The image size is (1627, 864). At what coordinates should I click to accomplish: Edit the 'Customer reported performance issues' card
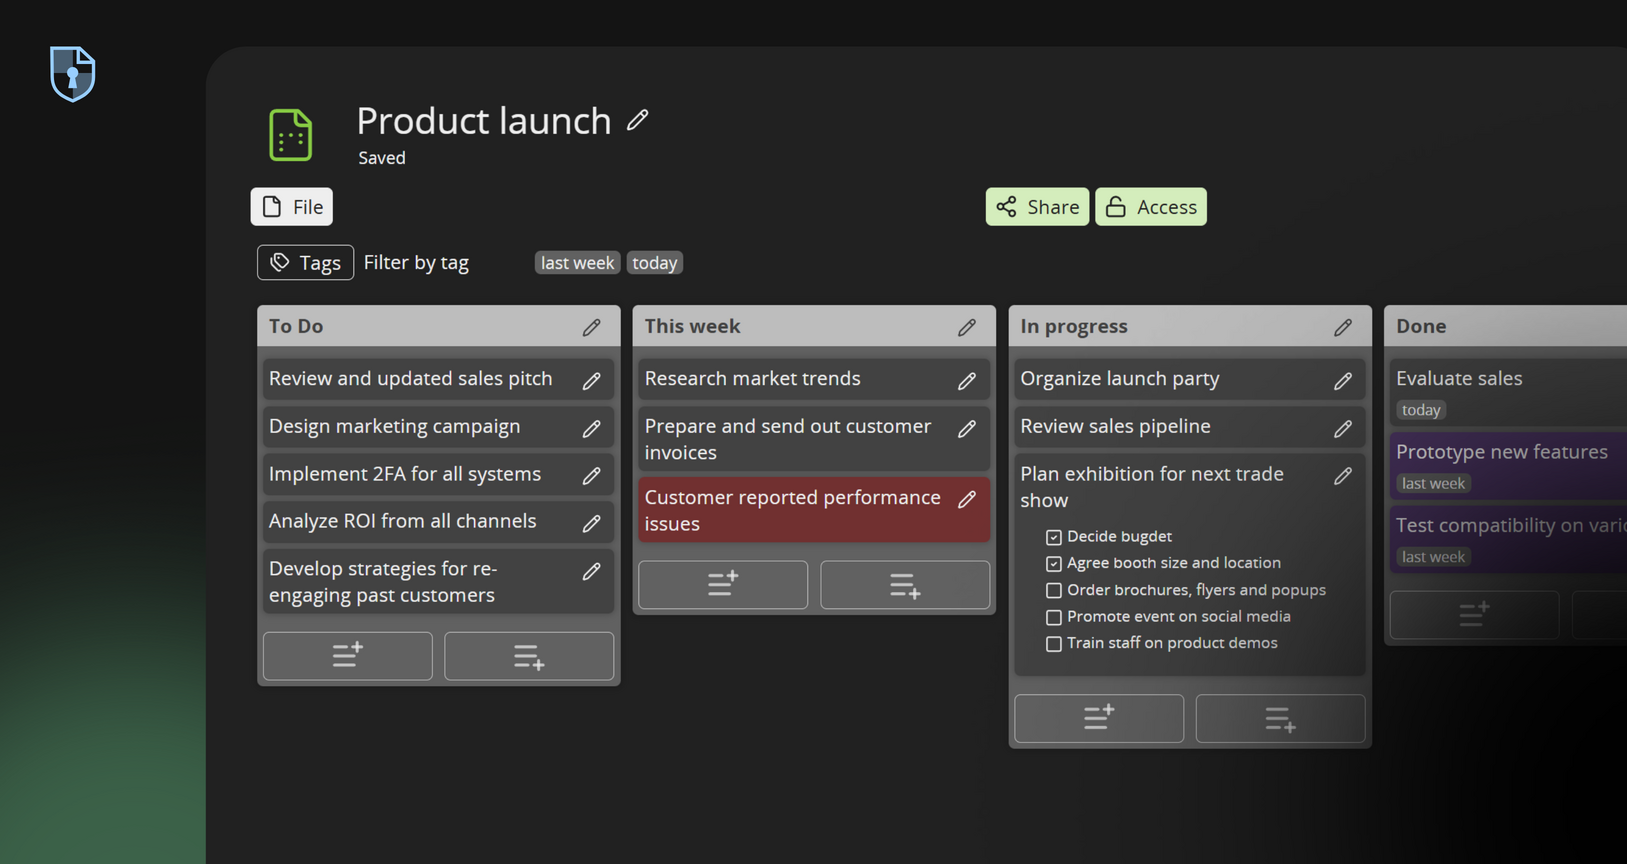967,499
